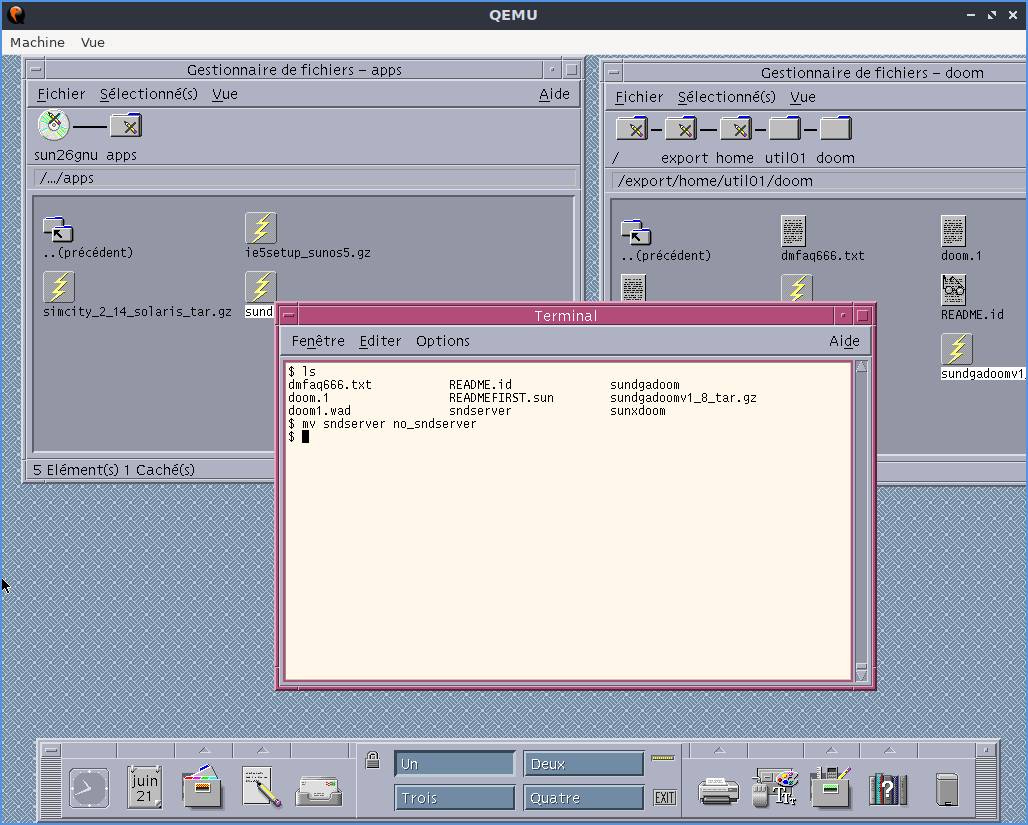Open the calendar showing juin 21
Image resolution: width=1028 pixels, height=825 pixels.
coord(145,787)
